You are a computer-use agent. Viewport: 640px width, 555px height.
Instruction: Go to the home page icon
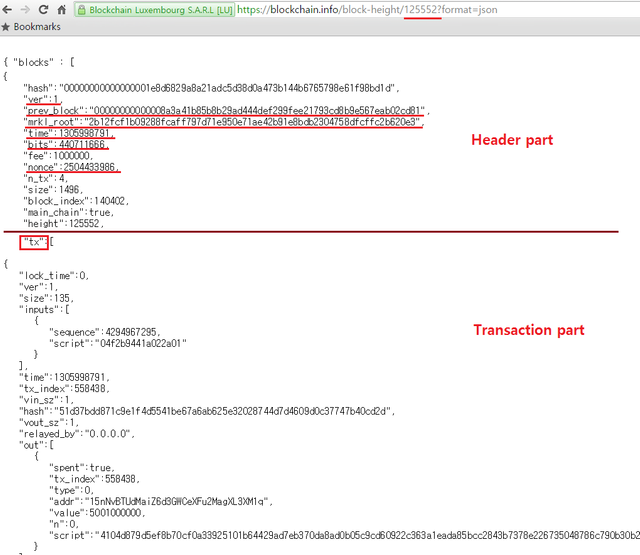[x=62, y=10]
